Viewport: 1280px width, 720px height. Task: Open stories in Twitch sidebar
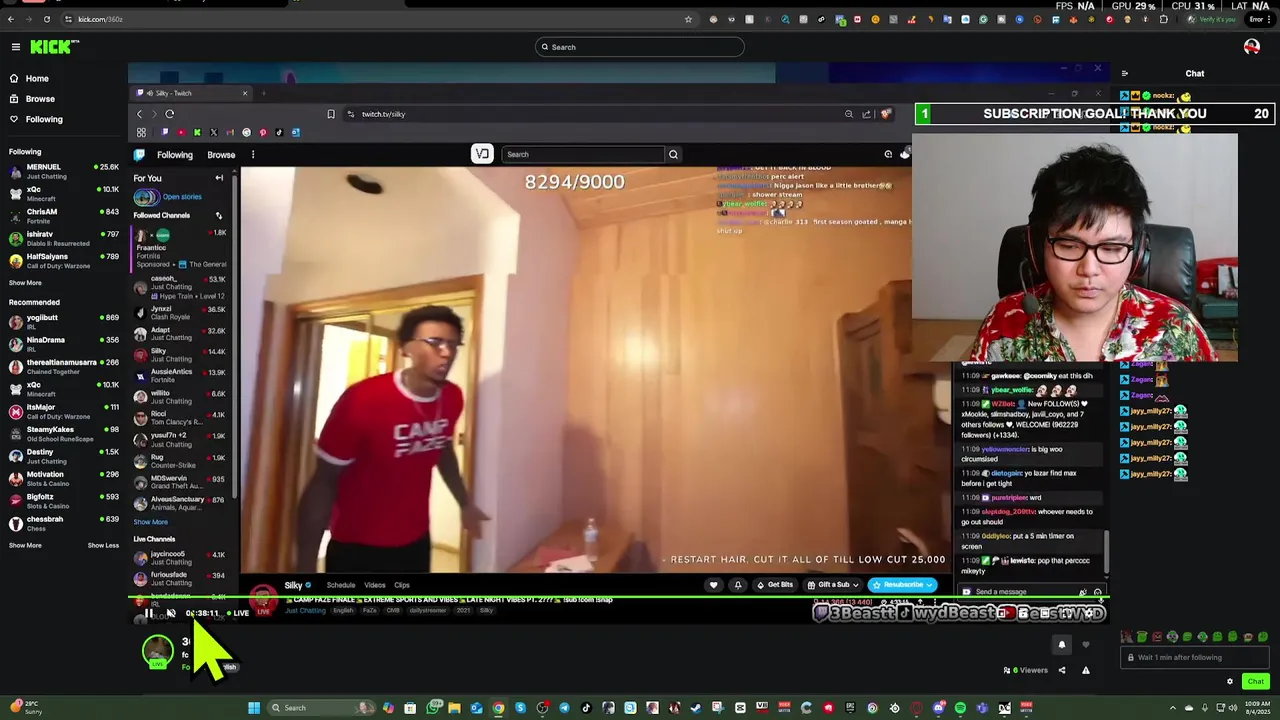click(x=170, y=197)
